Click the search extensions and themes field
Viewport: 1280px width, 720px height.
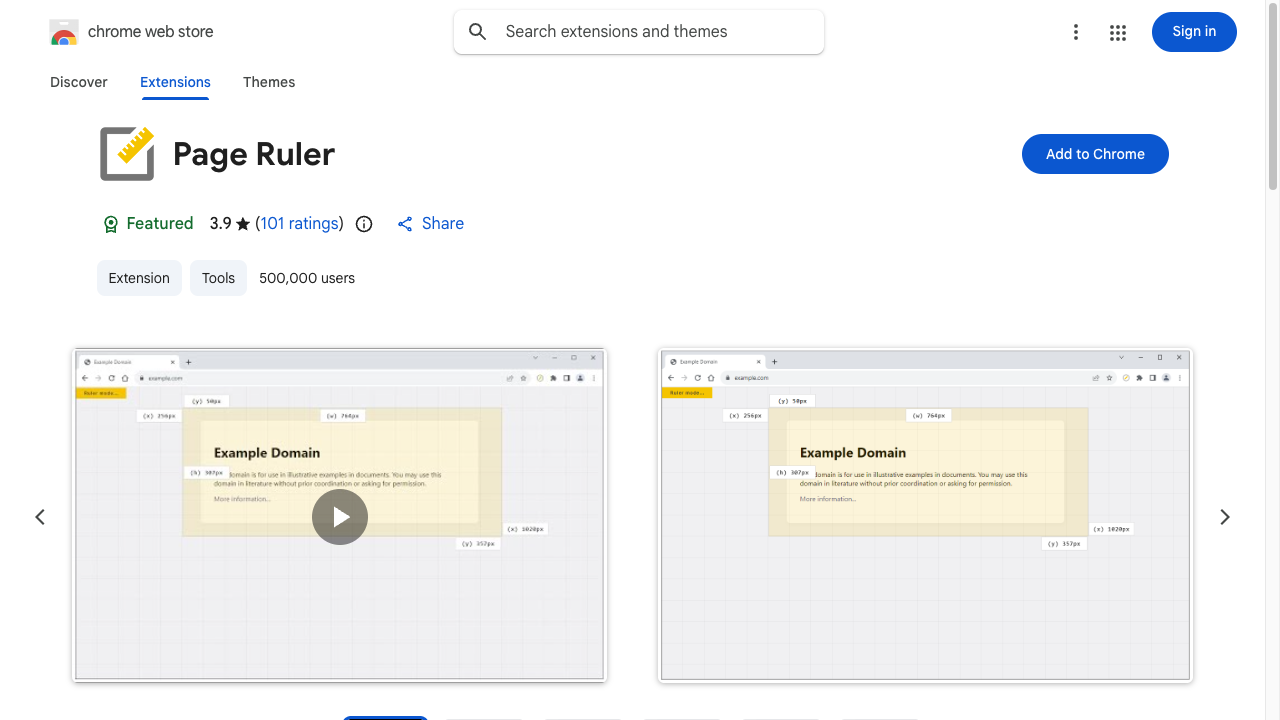coord(639,32)
